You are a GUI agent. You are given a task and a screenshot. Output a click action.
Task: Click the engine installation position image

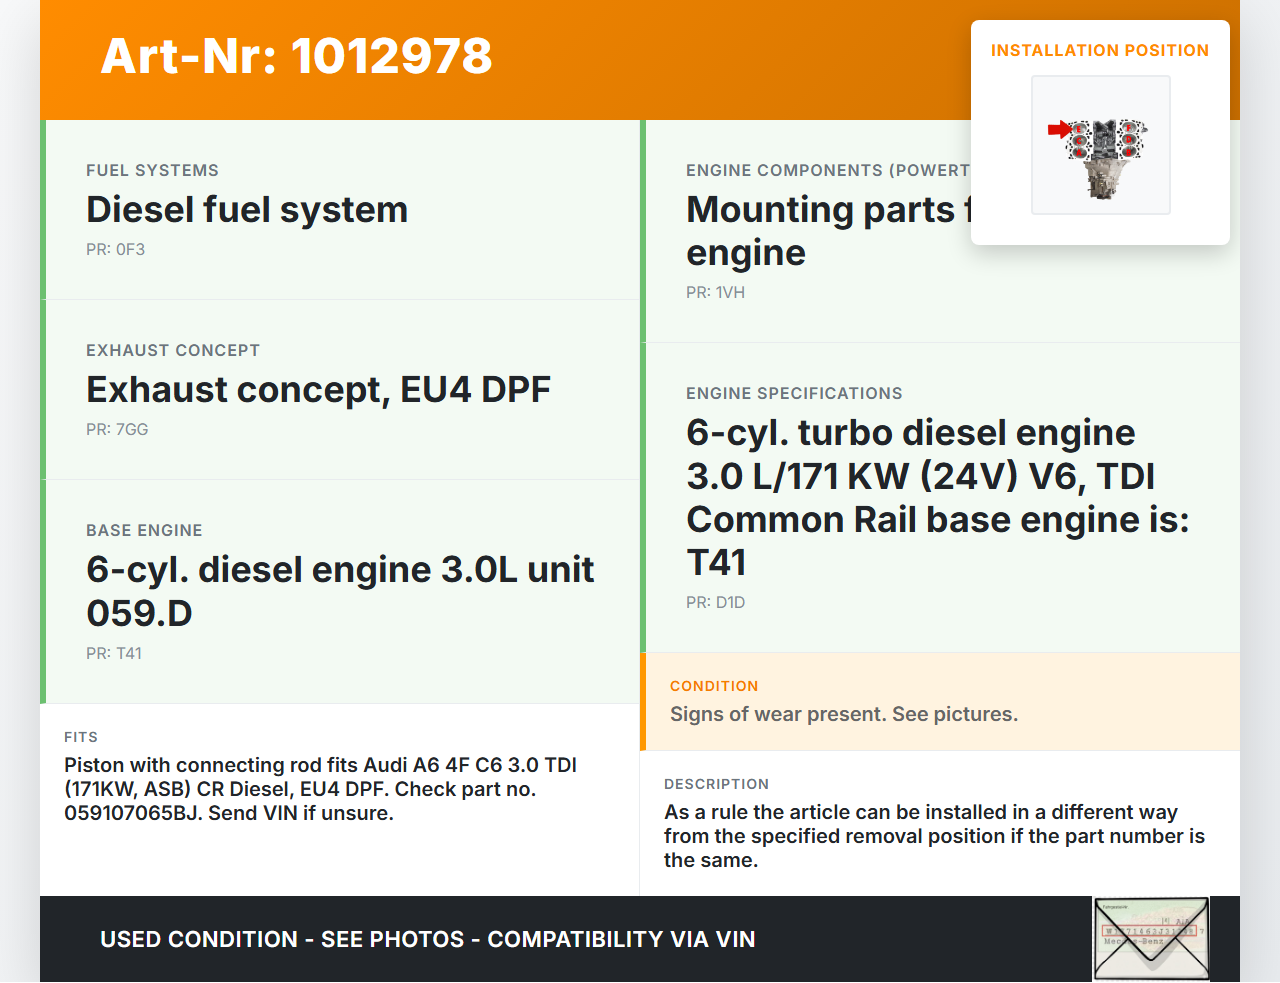coord(1101,145)
